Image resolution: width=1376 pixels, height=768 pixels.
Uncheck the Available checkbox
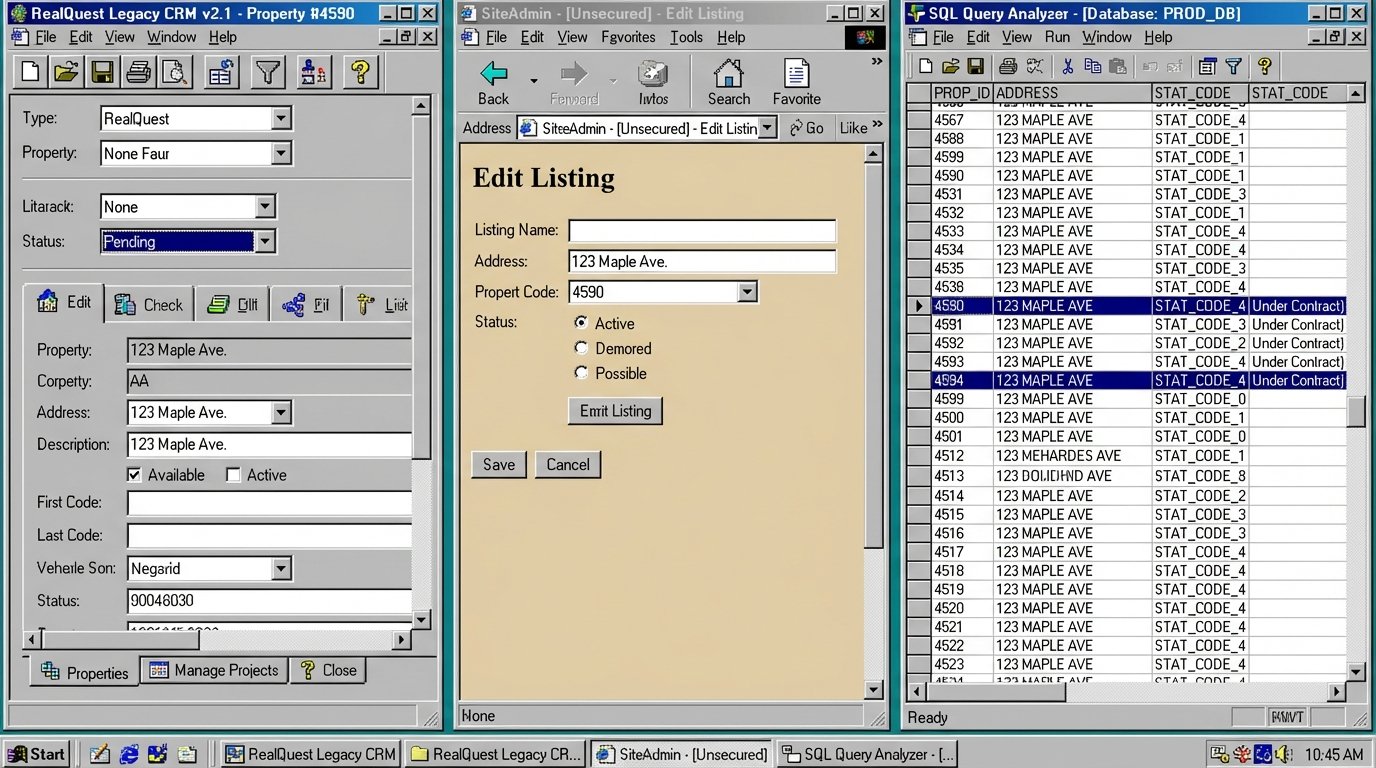[x=135, y=475]
